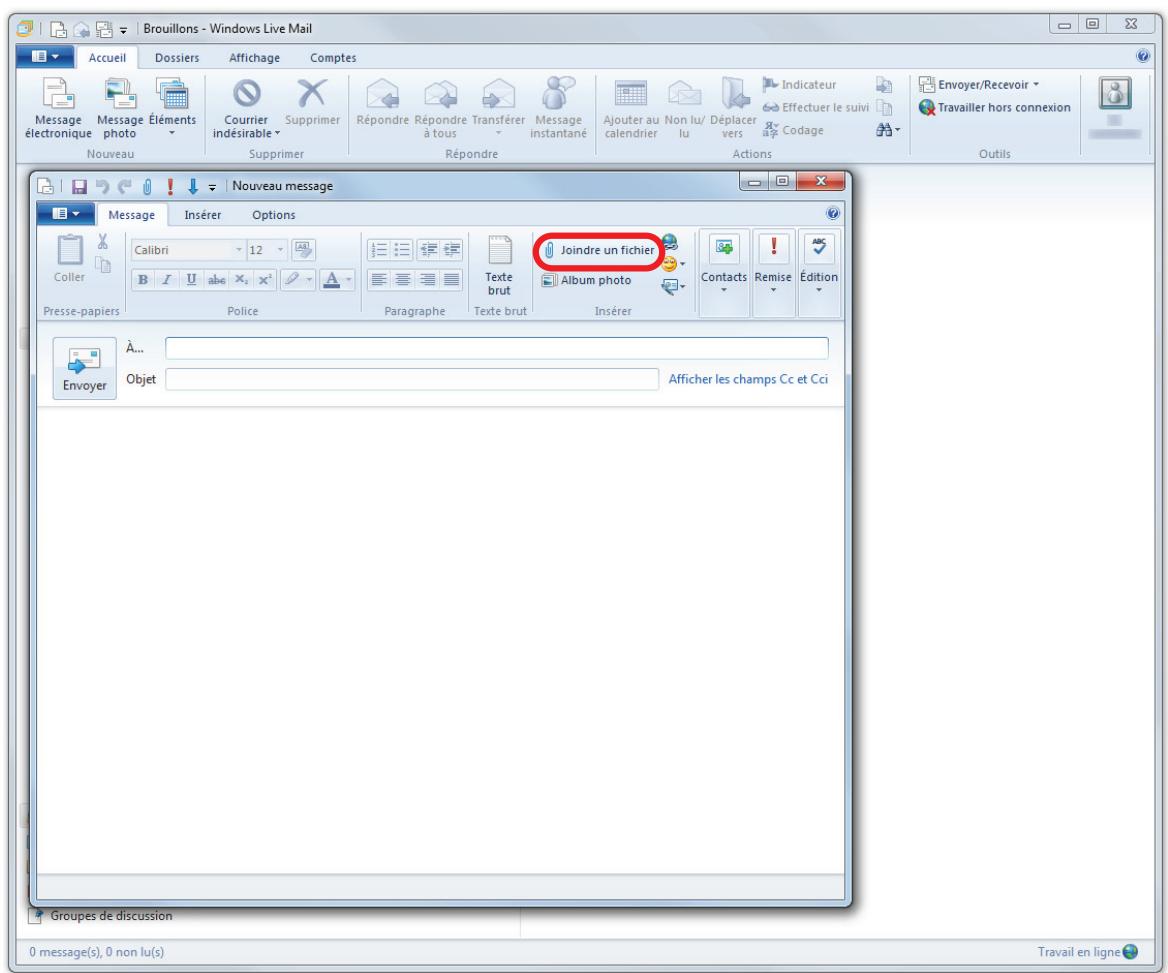1168x973 pixels.
Task: Toggle Subscript formatting
Action: point(241,279)
